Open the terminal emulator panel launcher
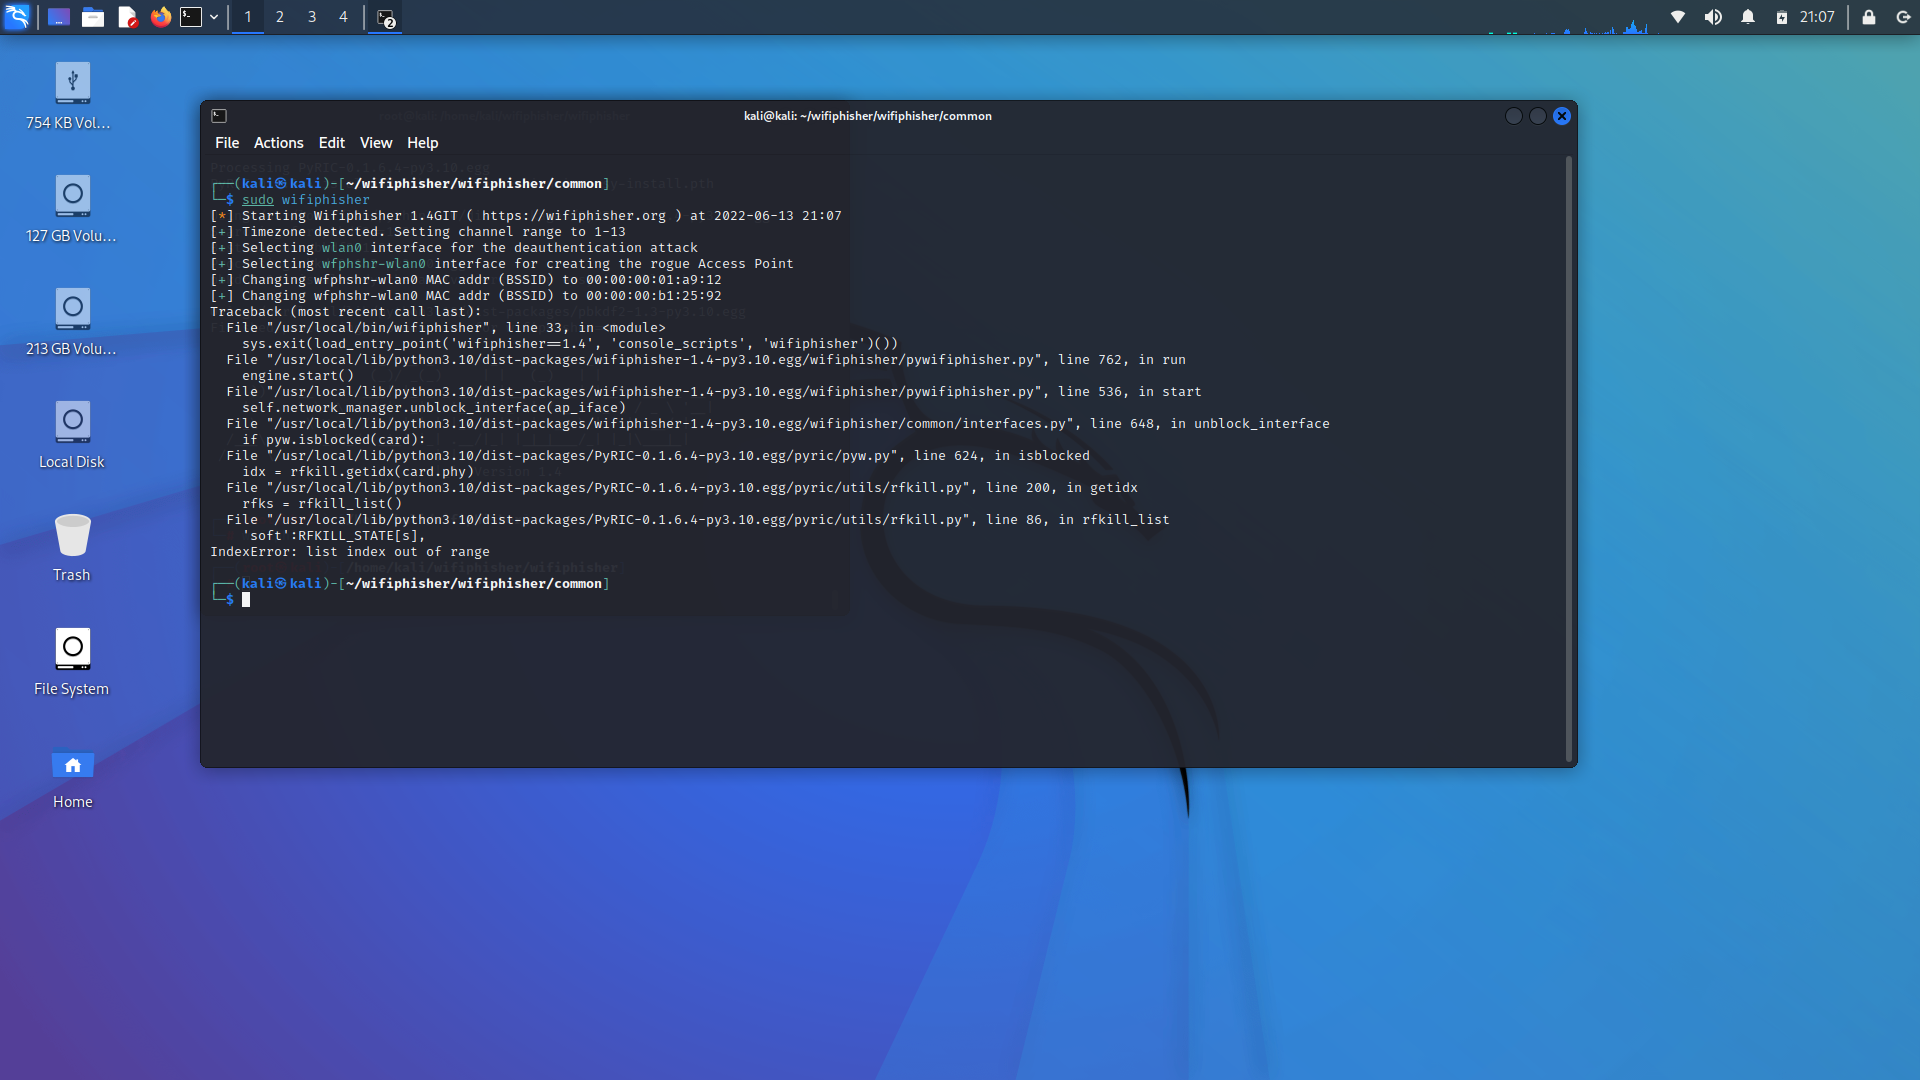 191,17
